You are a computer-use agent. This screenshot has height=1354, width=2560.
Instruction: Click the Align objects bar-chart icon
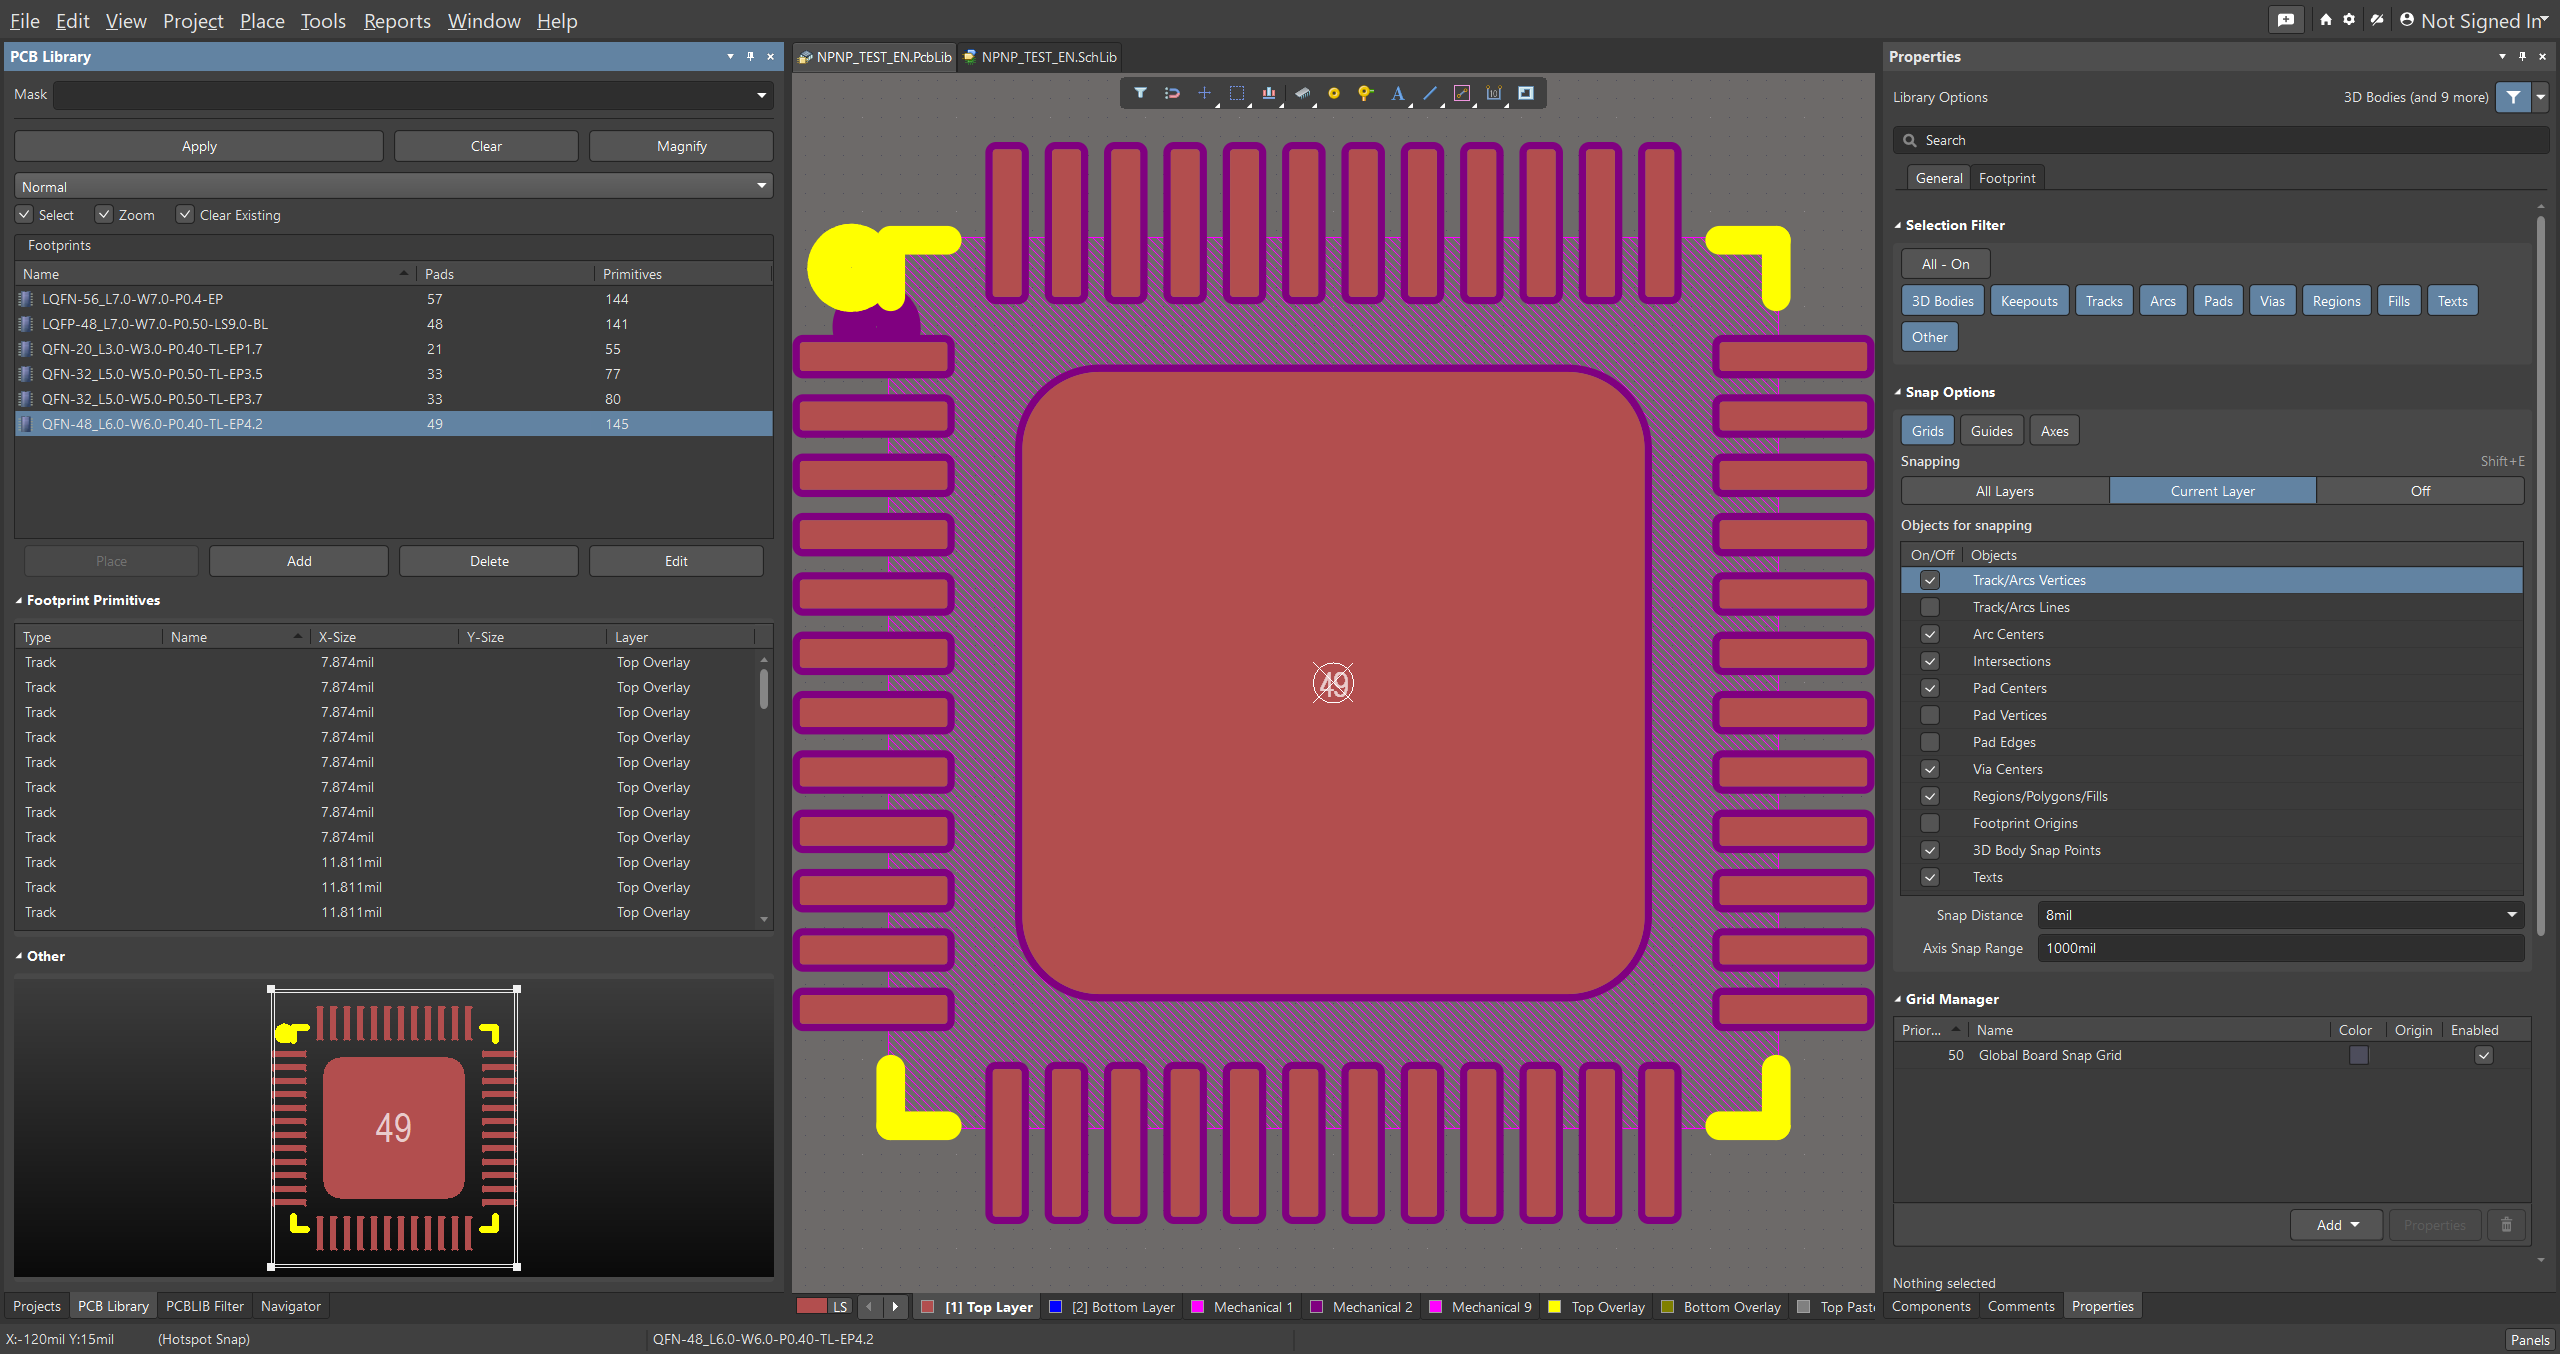pyautogui.click(x=1269, y=93)
